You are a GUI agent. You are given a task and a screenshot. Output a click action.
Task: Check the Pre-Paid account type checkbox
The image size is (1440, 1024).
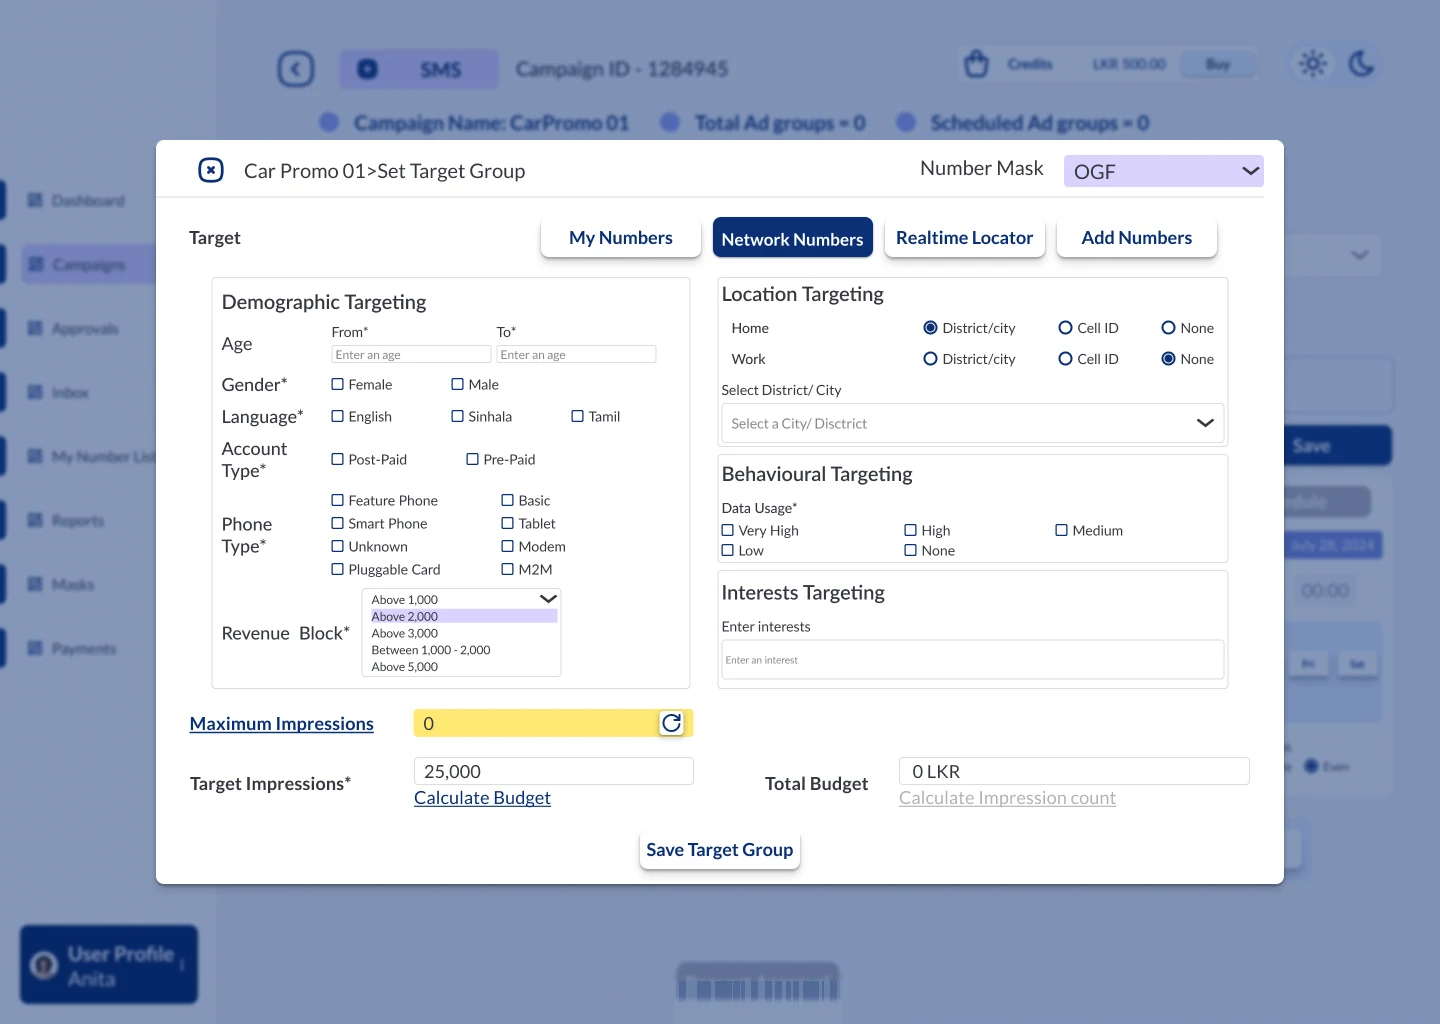(473, 459)
